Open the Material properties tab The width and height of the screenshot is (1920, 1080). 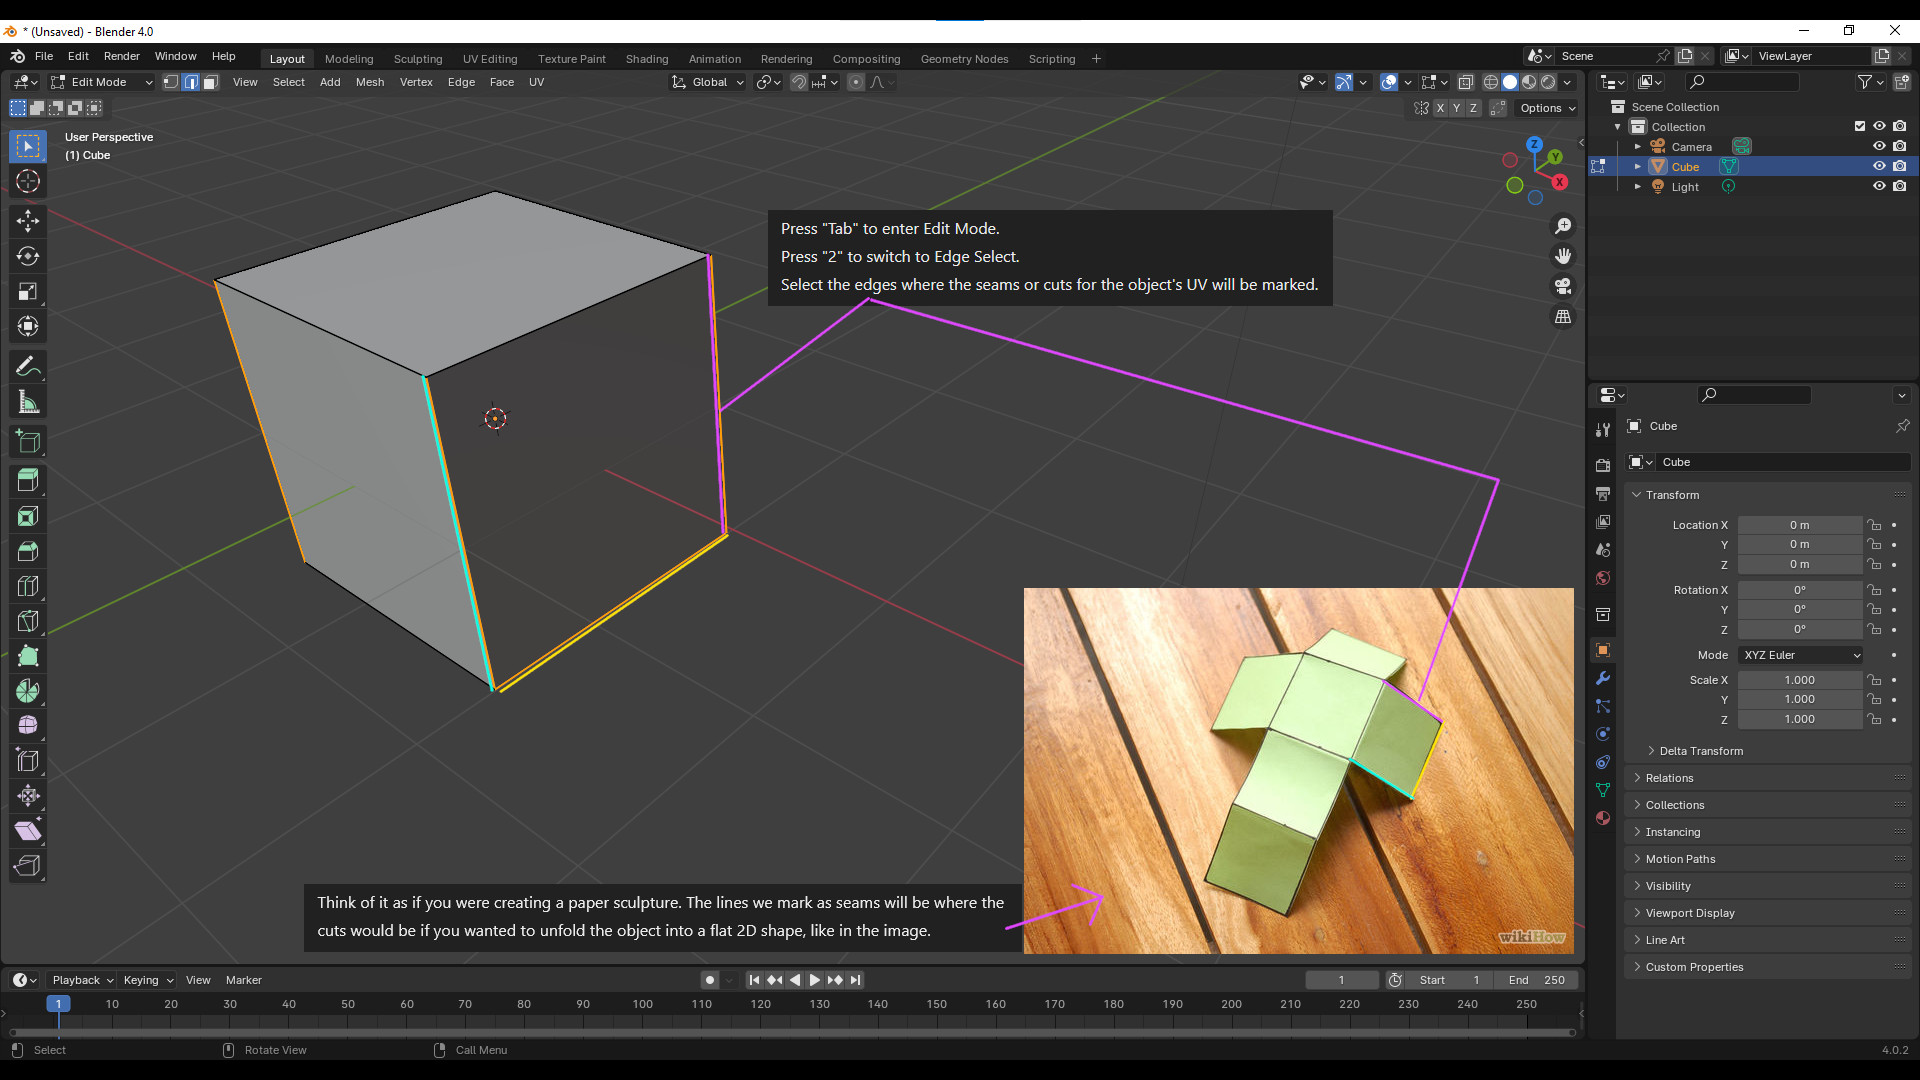pyautogui.click(x=1603, y=818)
